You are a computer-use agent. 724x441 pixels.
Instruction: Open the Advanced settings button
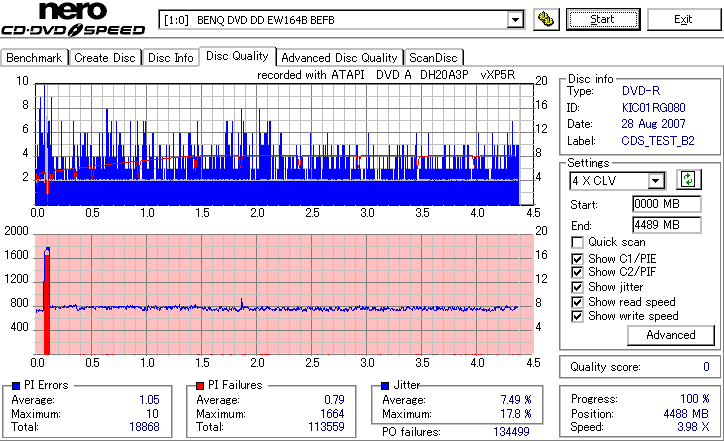670,335
